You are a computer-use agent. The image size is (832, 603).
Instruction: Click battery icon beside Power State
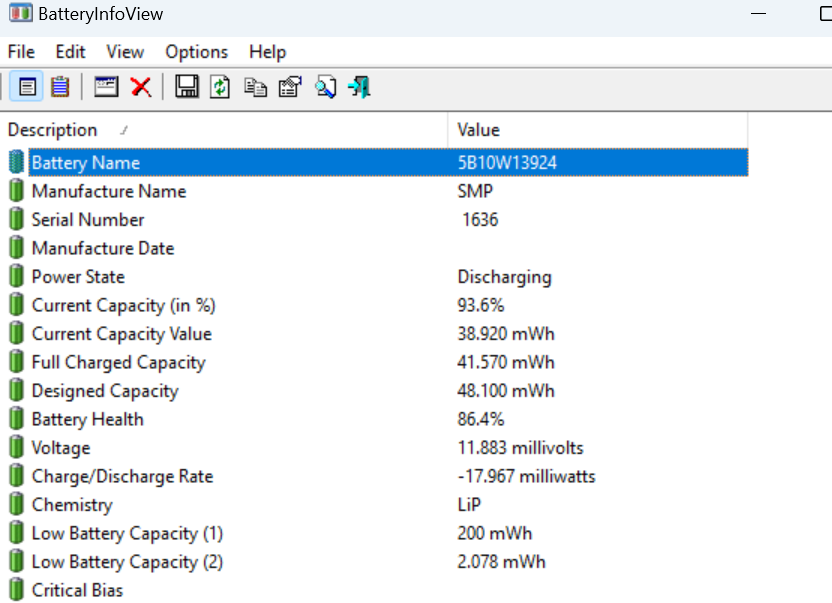point(16,275)
